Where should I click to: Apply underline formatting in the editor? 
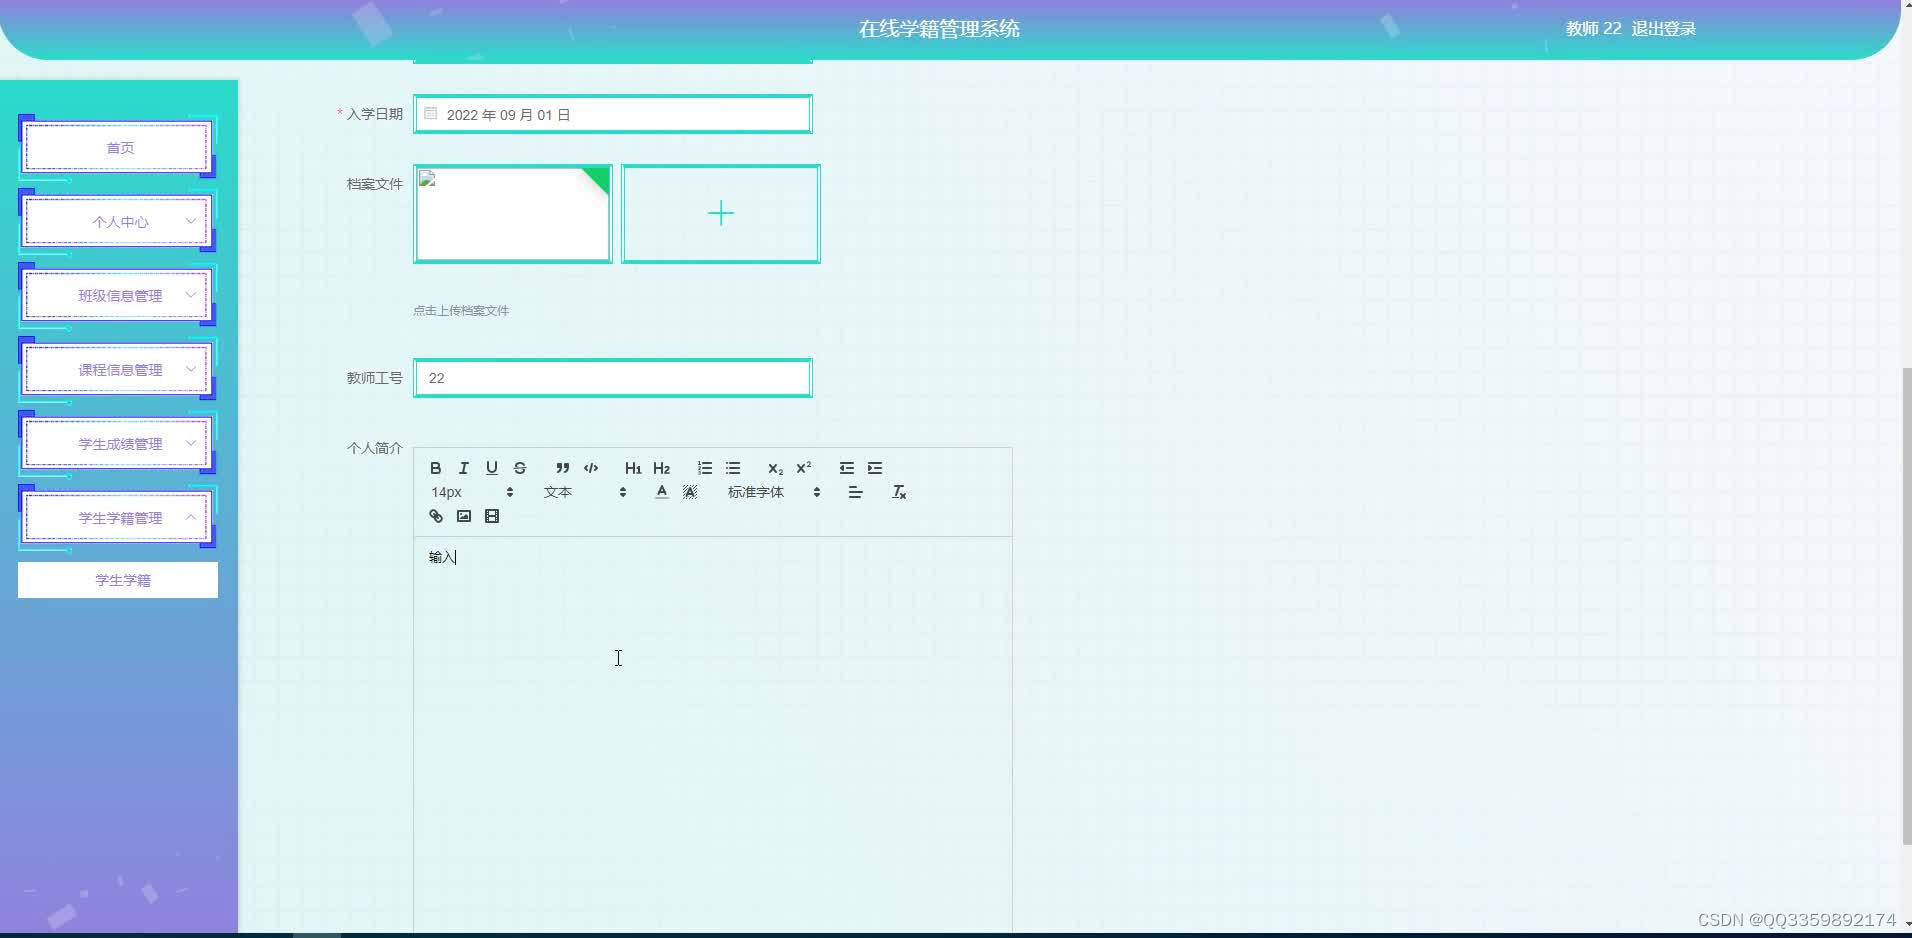tap(492, 468)
